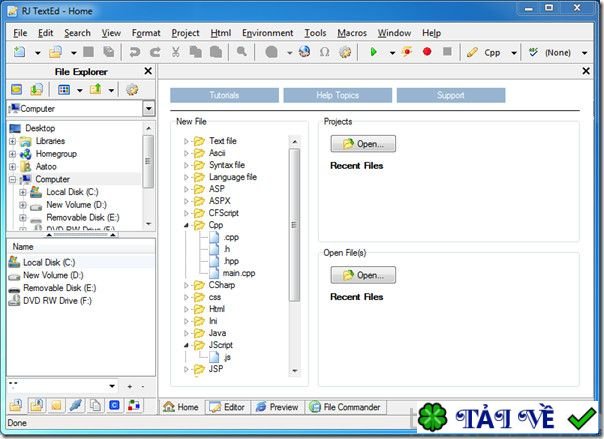Collapse the Cpp folder in New File

pyautogui.click(x=186, y=225)
